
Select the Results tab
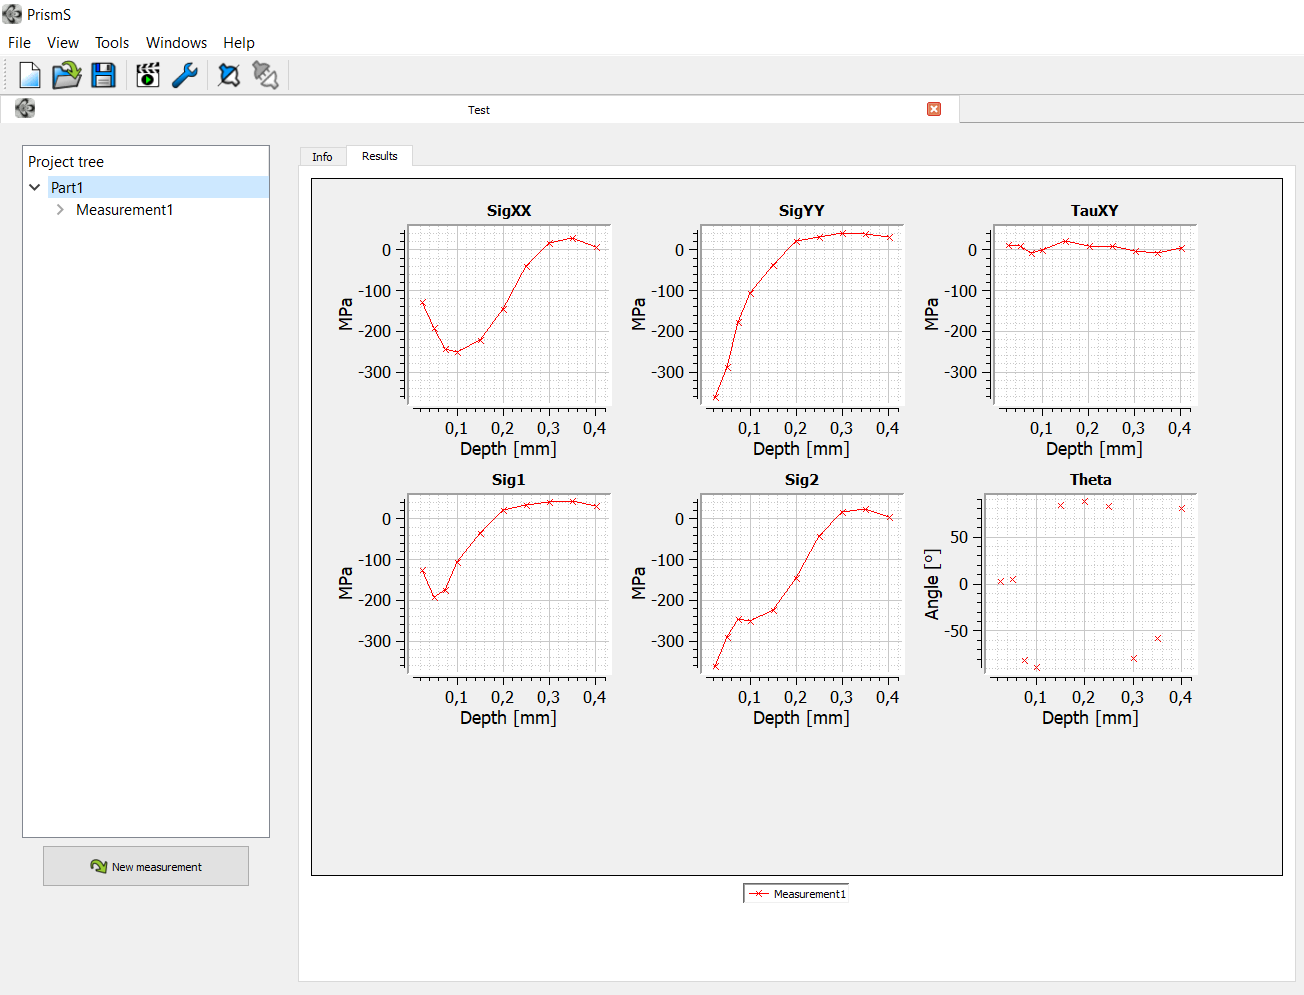coord(379,156)
